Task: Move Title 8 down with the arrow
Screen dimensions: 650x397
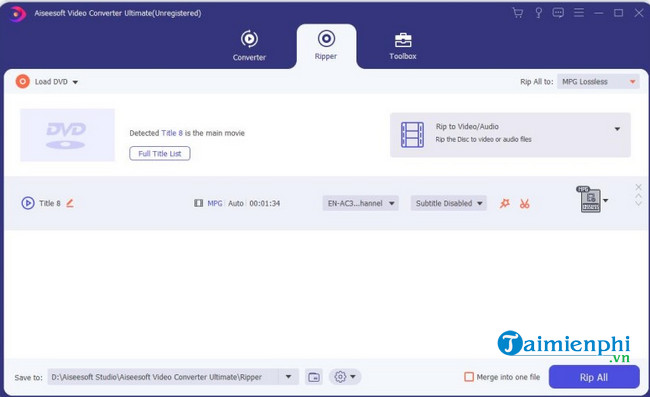Action: (638, 203)
